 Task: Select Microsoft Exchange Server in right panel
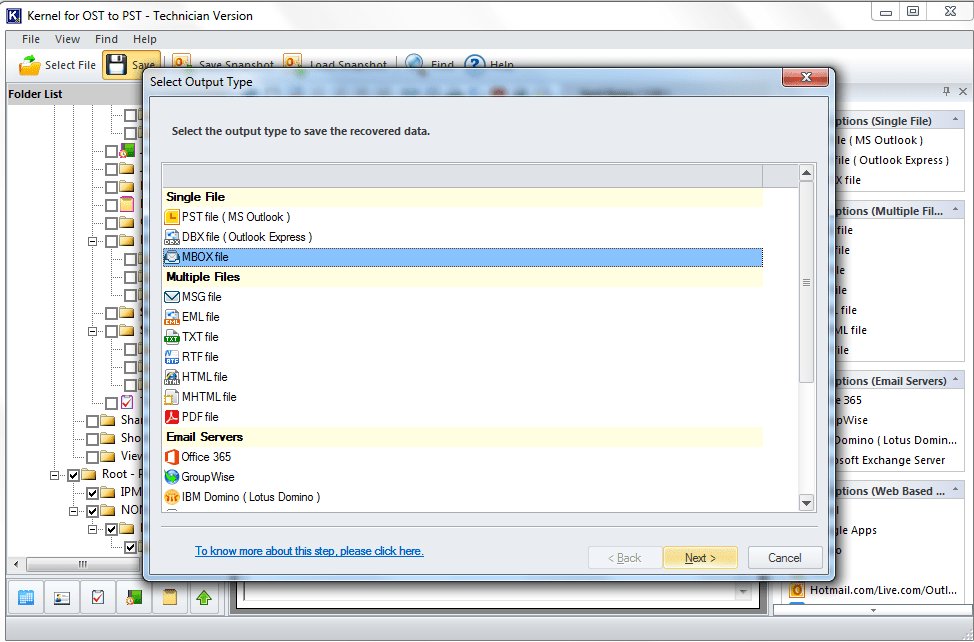tap(889, 460)
